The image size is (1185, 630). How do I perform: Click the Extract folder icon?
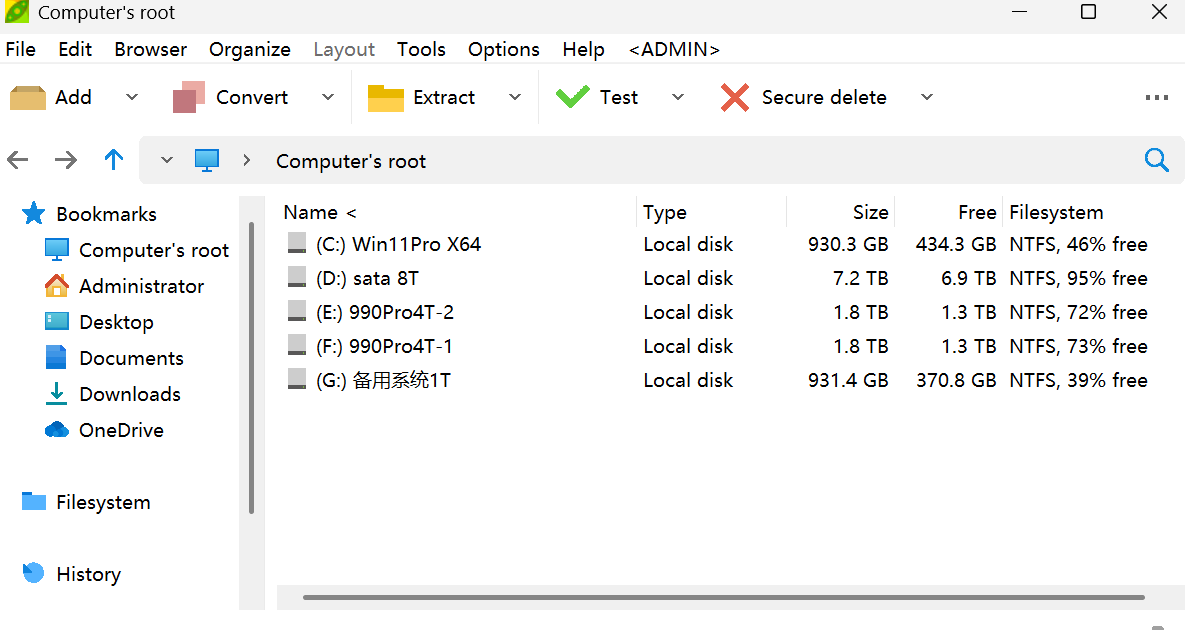pos(385,97)
